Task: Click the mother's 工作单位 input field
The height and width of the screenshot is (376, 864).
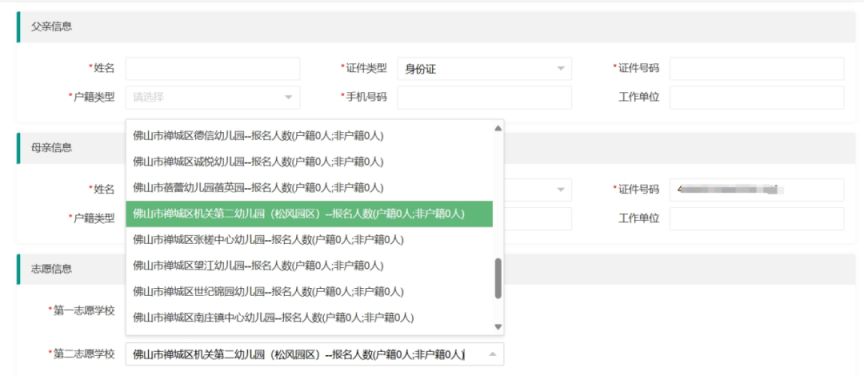Action: pyautogui.click(x=757, y=219)
